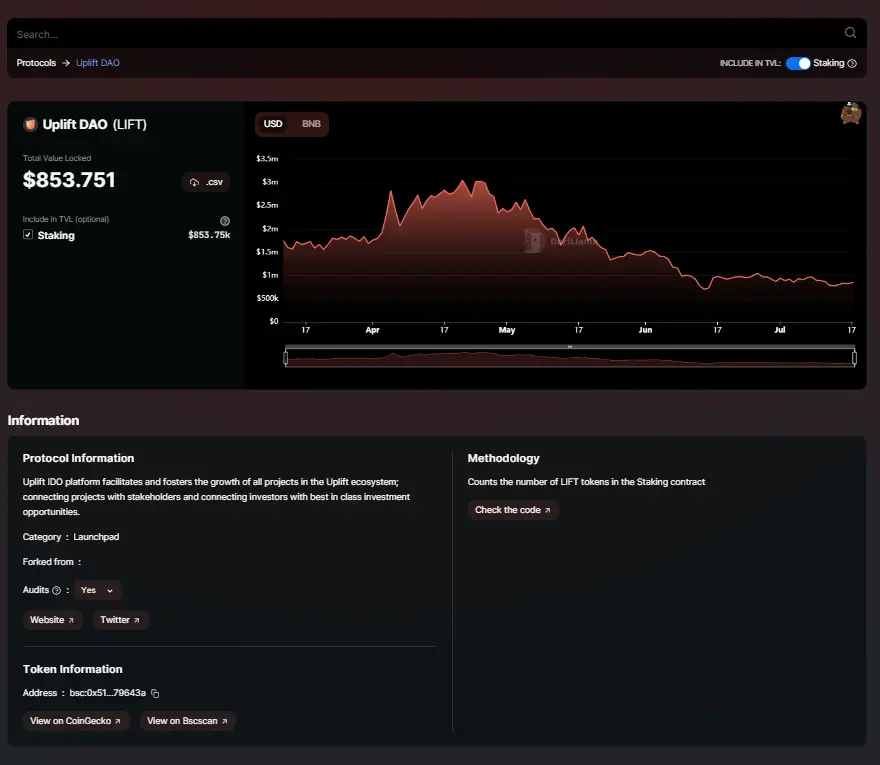The width and height of the screenshot is (880, 765).
Task: Click the Staking help icon in top bar
Action: click(852, 63)
